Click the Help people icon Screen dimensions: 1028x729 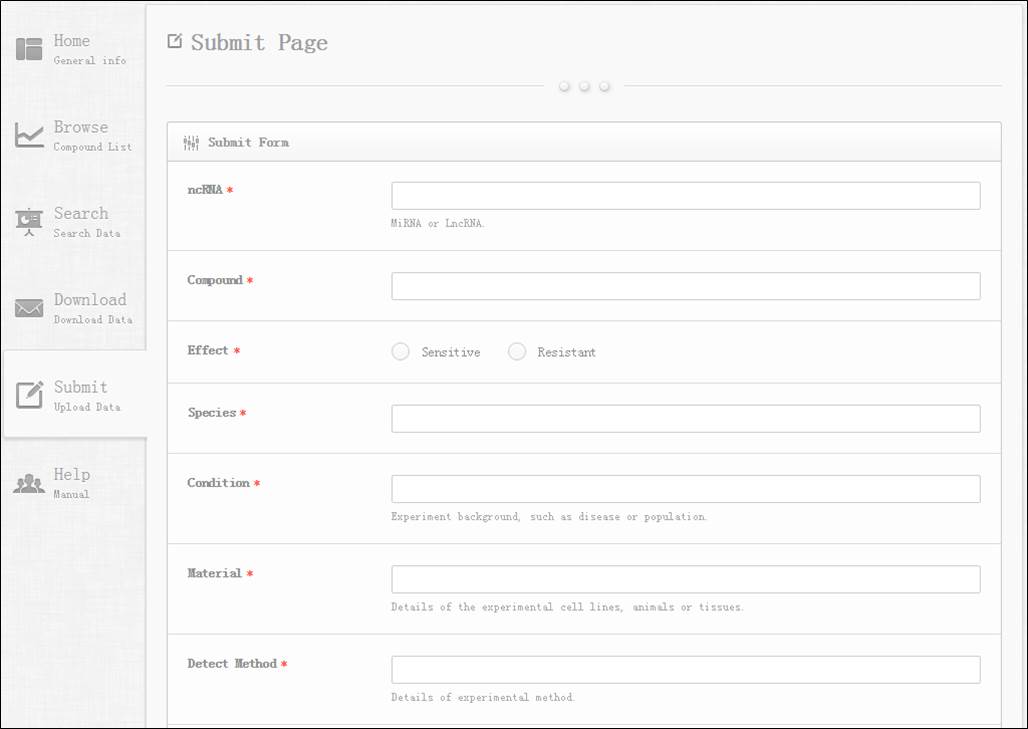click(29, 484)
